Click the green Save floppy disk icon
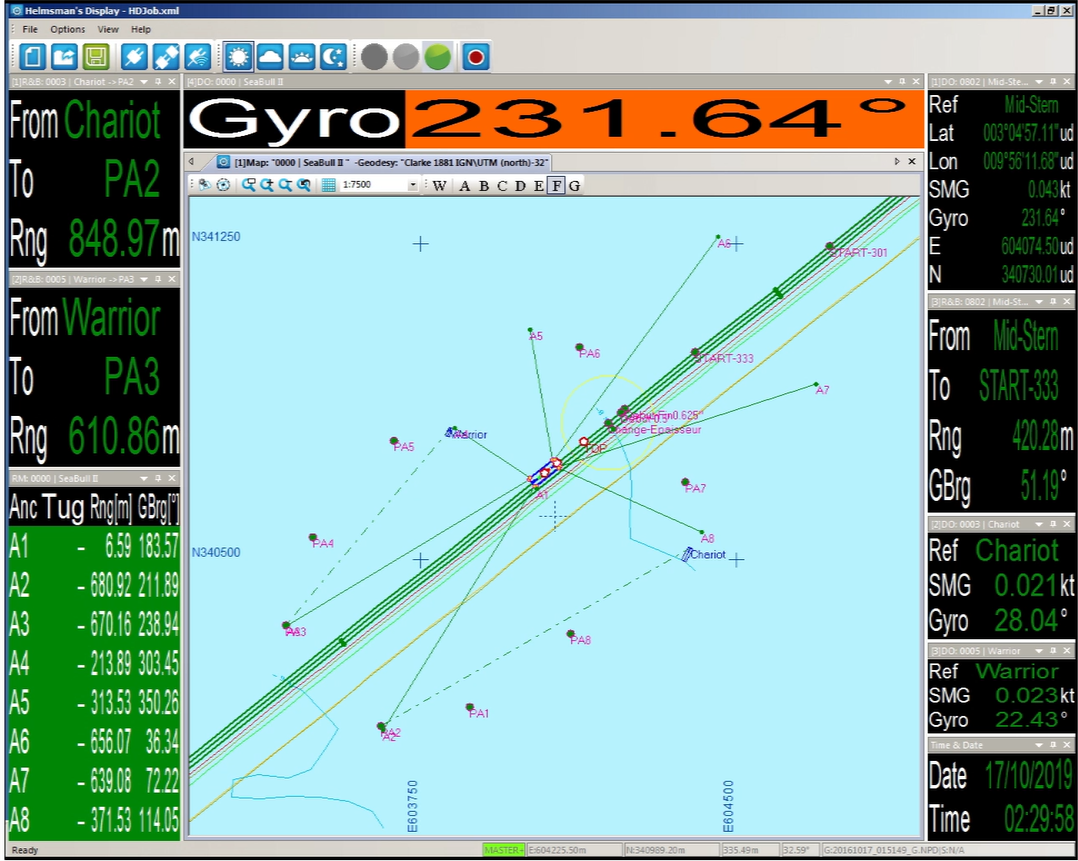Screen dimensions: 1078x861 click(x=96, y=56)
